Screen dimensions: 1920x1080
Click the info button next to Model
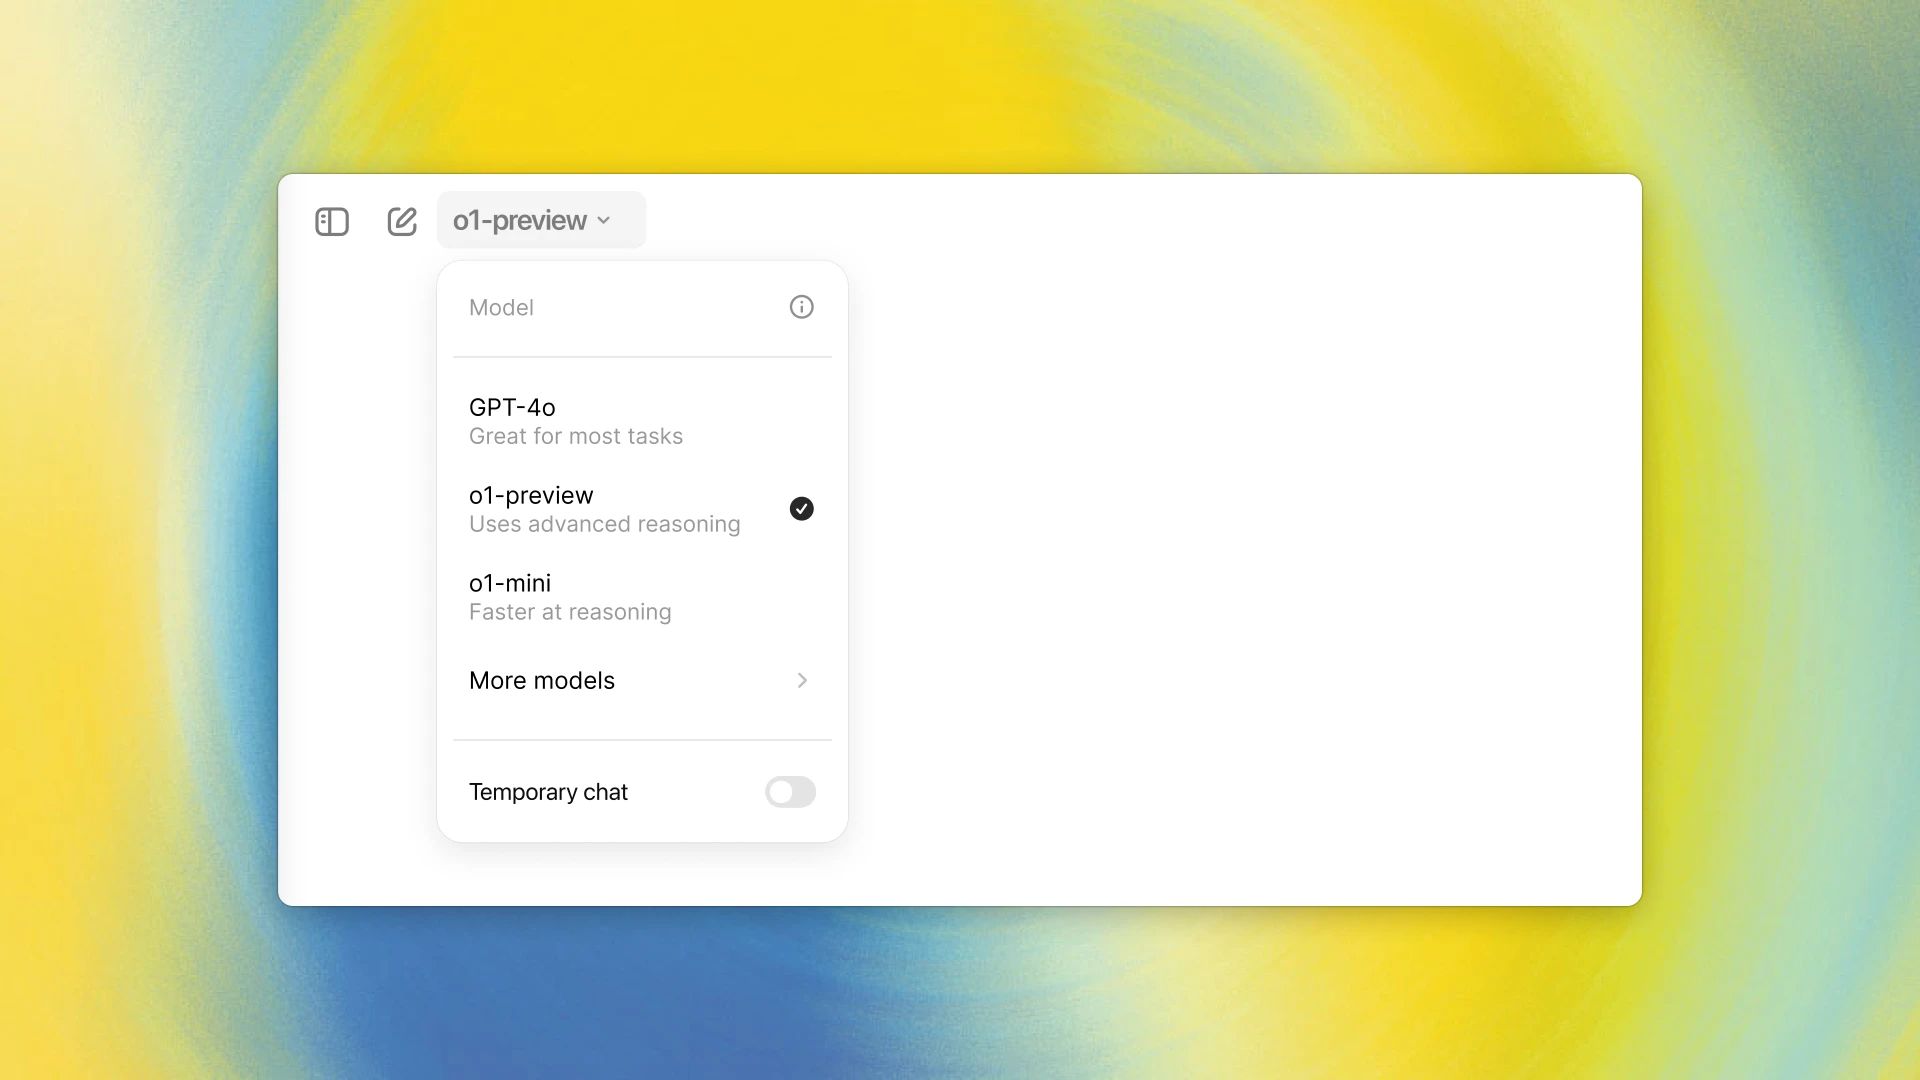[x=800, y=306]
